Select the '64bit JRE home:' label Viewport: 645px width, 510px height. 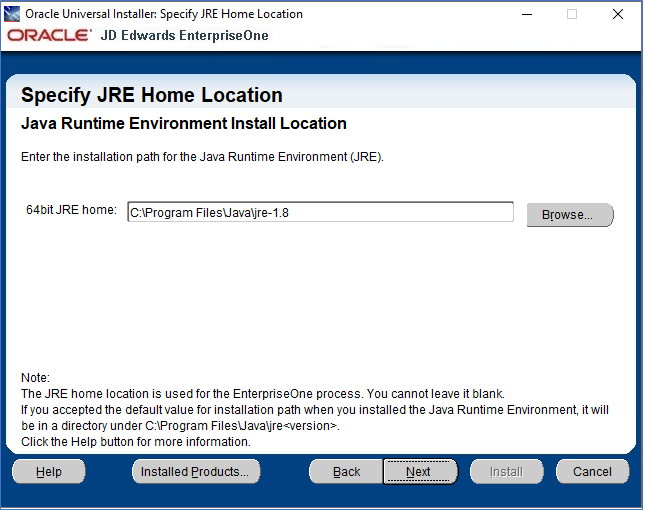(71, 210)
